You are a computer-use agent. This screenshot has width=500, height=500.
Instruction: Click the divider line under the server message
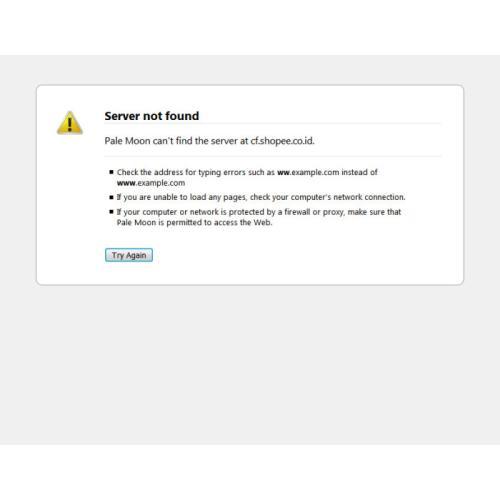point(272,156)
